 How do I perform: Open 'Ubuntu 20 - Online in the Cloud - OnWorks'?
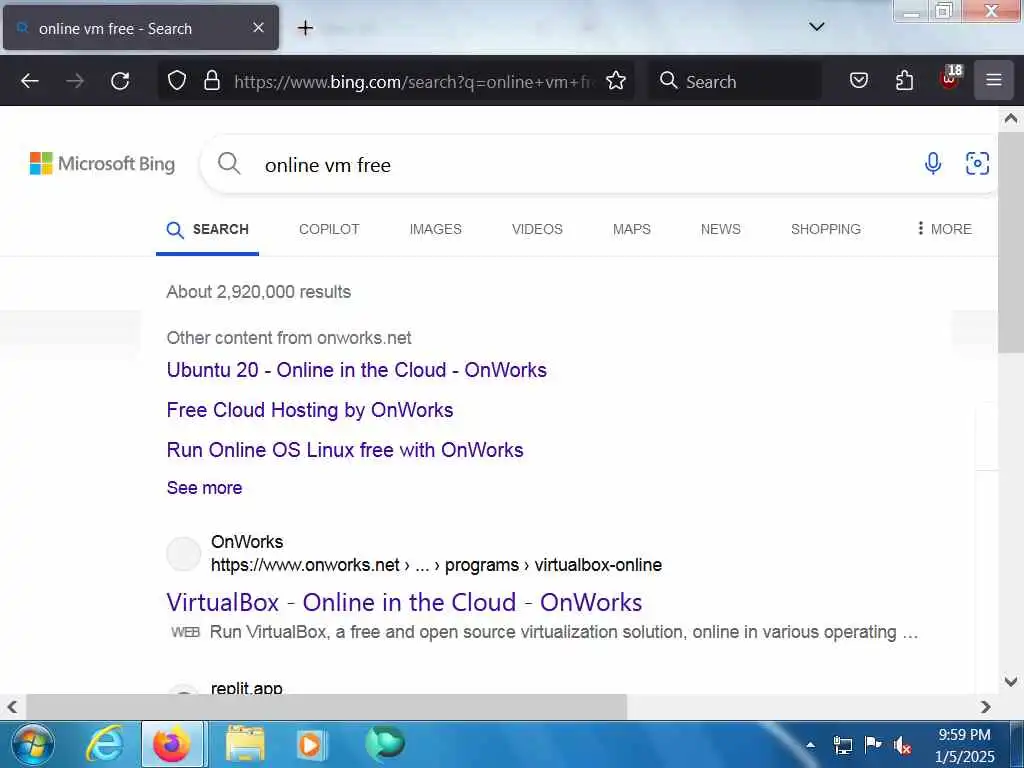(357, 370)
